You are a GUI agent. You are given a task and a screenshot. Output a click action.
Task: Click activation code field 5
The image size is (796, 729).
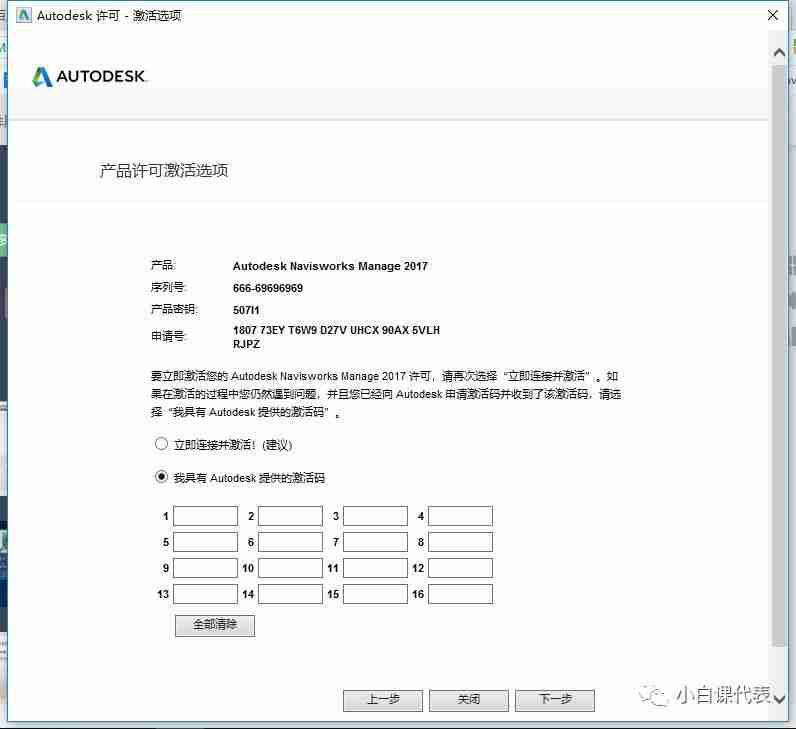[x=206, y=542]
